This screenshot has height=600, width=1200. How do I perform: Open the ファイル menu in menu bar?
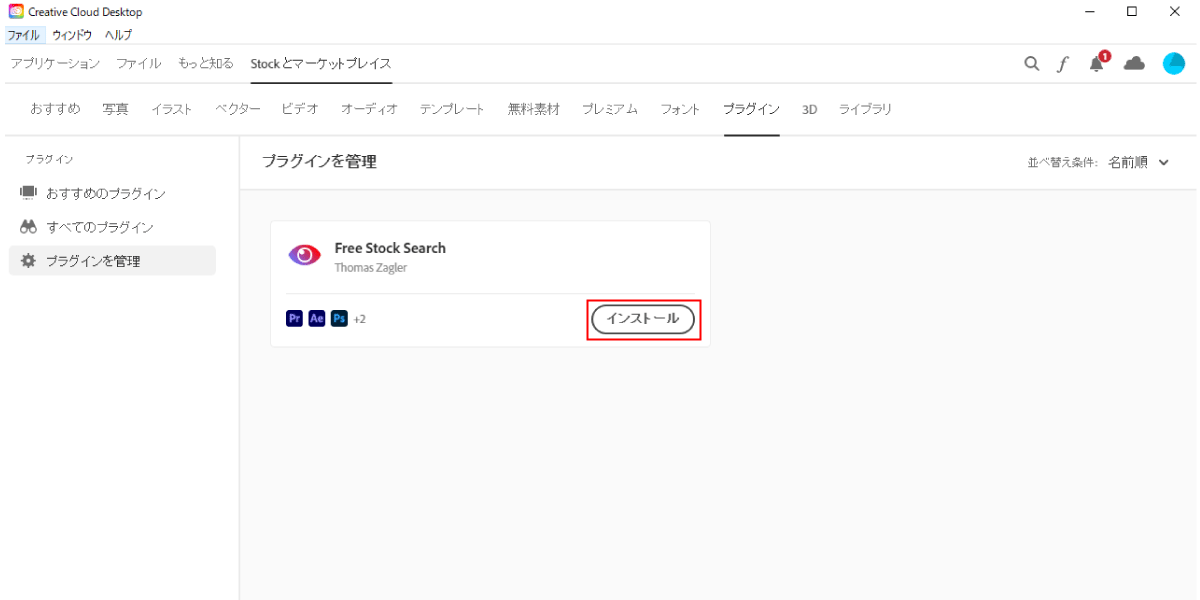(x=23, y=34)
